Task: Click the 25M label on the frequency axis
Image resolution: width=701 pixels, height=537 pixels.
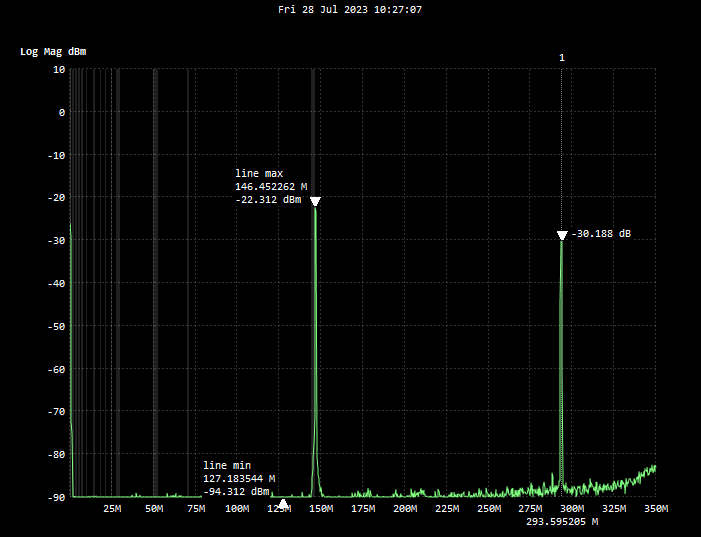Action: coord(112,509)
